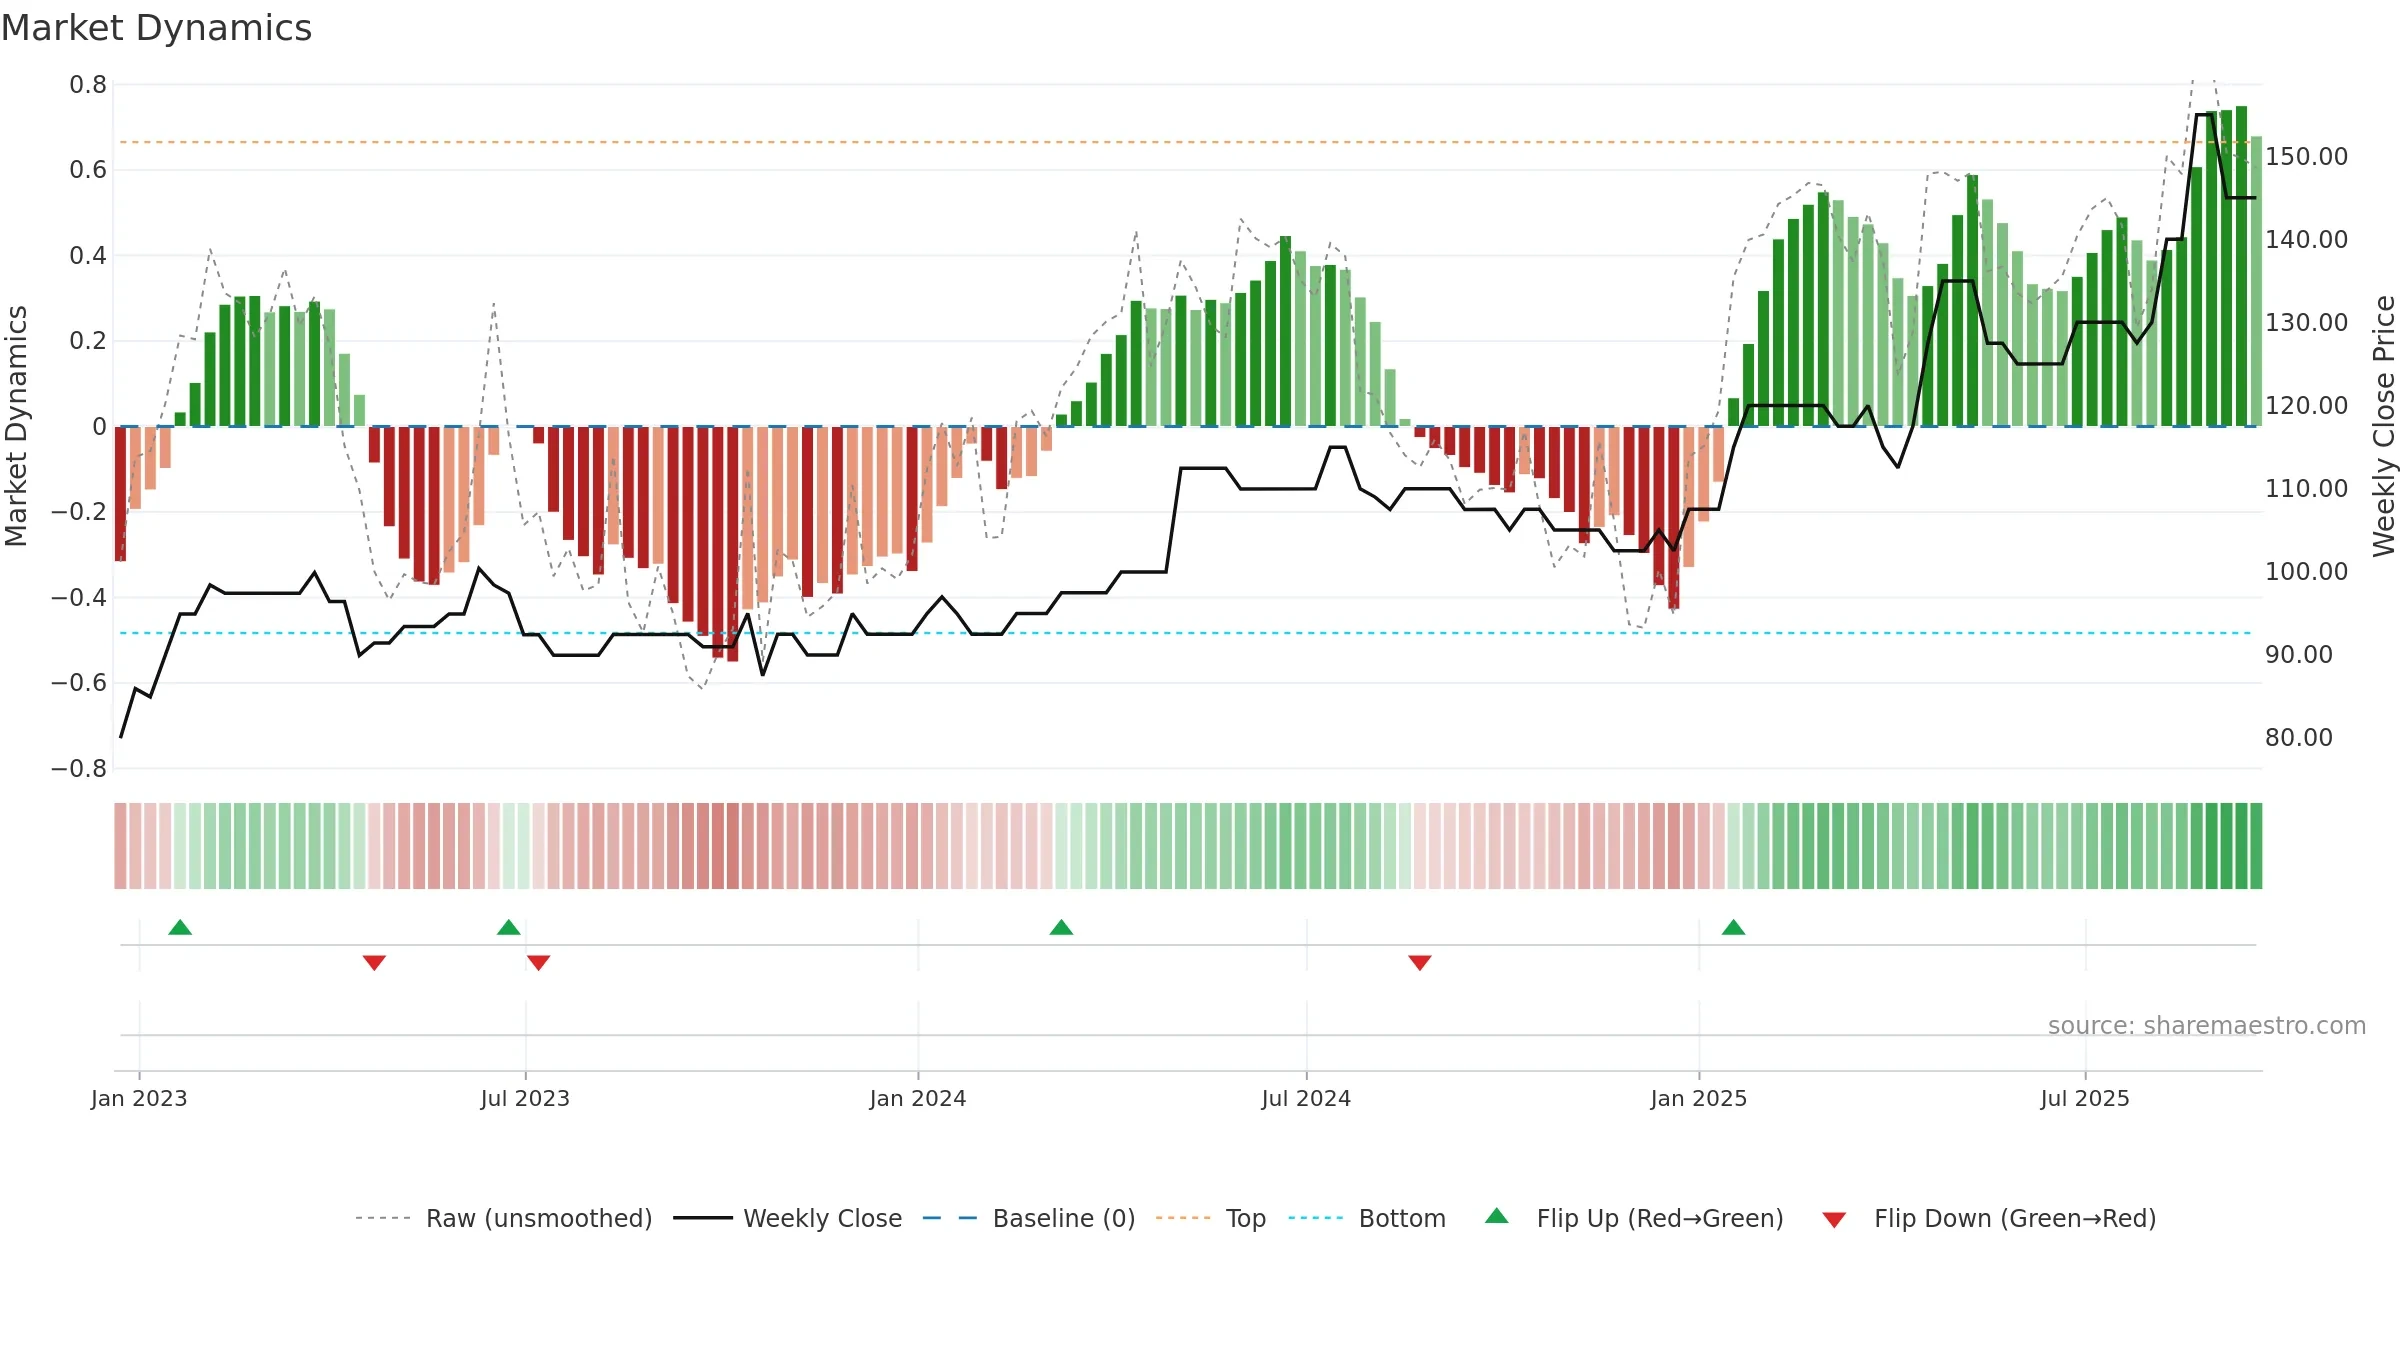Click the darkest green heatmap strip cell at right end
The height and width of the screenshot is (1350, 2400).
(2256, 846)
